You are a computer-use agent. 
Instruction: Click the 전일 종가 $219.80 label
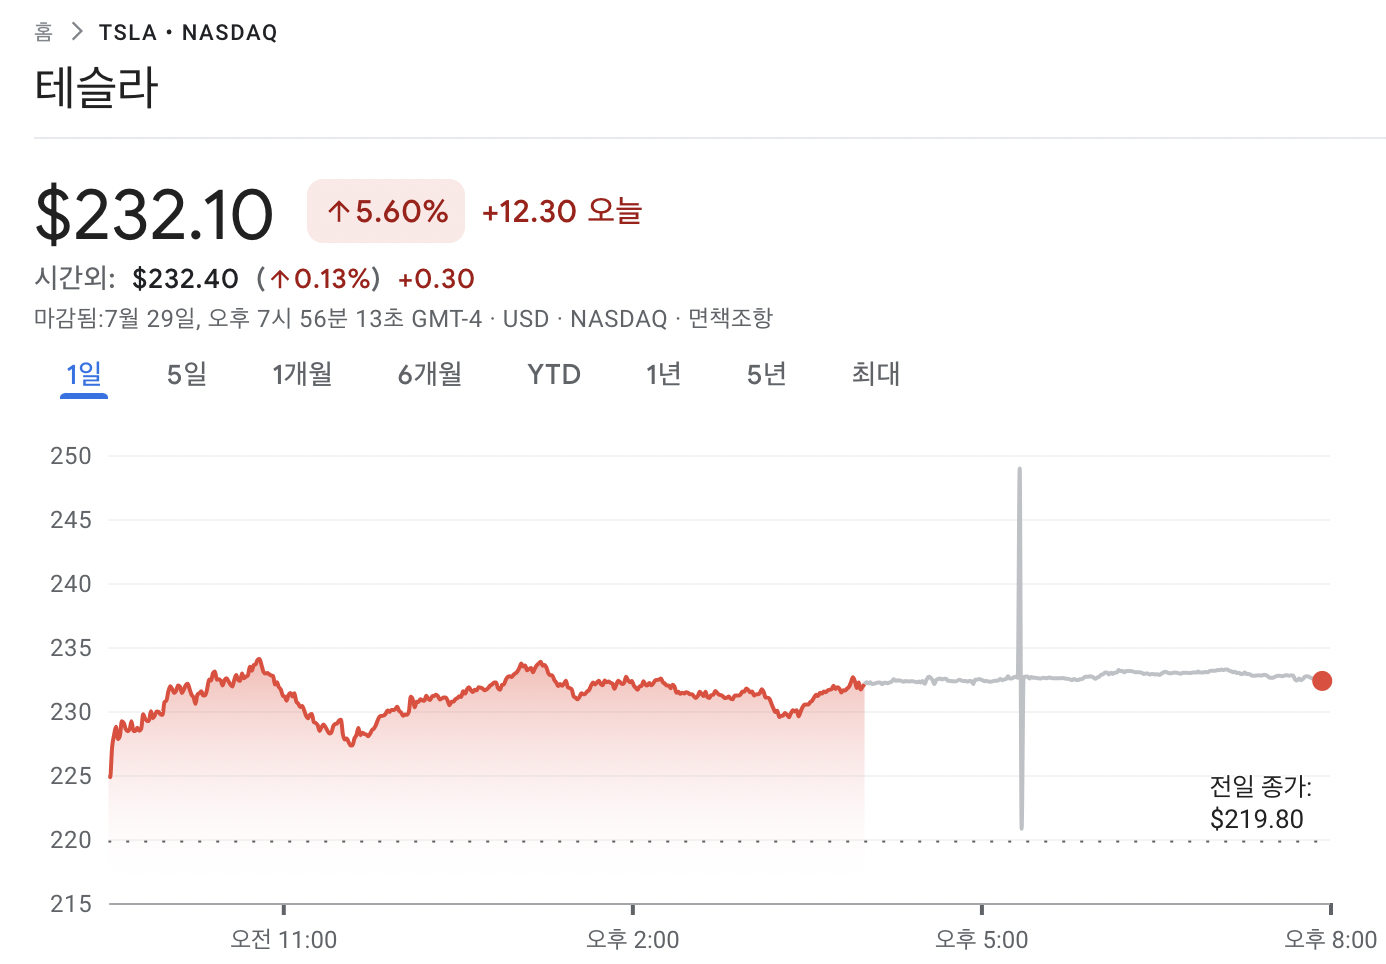[x=1260, y=803]
